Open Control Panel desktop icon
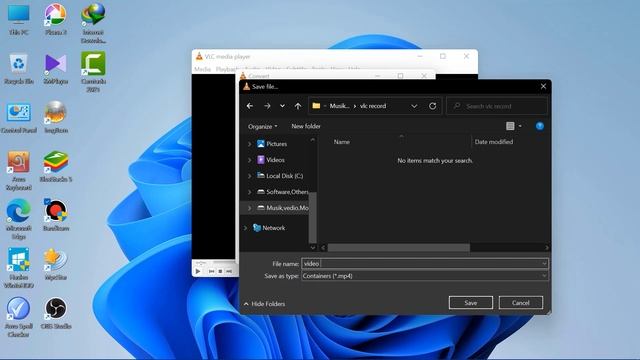 coord(19,118)
